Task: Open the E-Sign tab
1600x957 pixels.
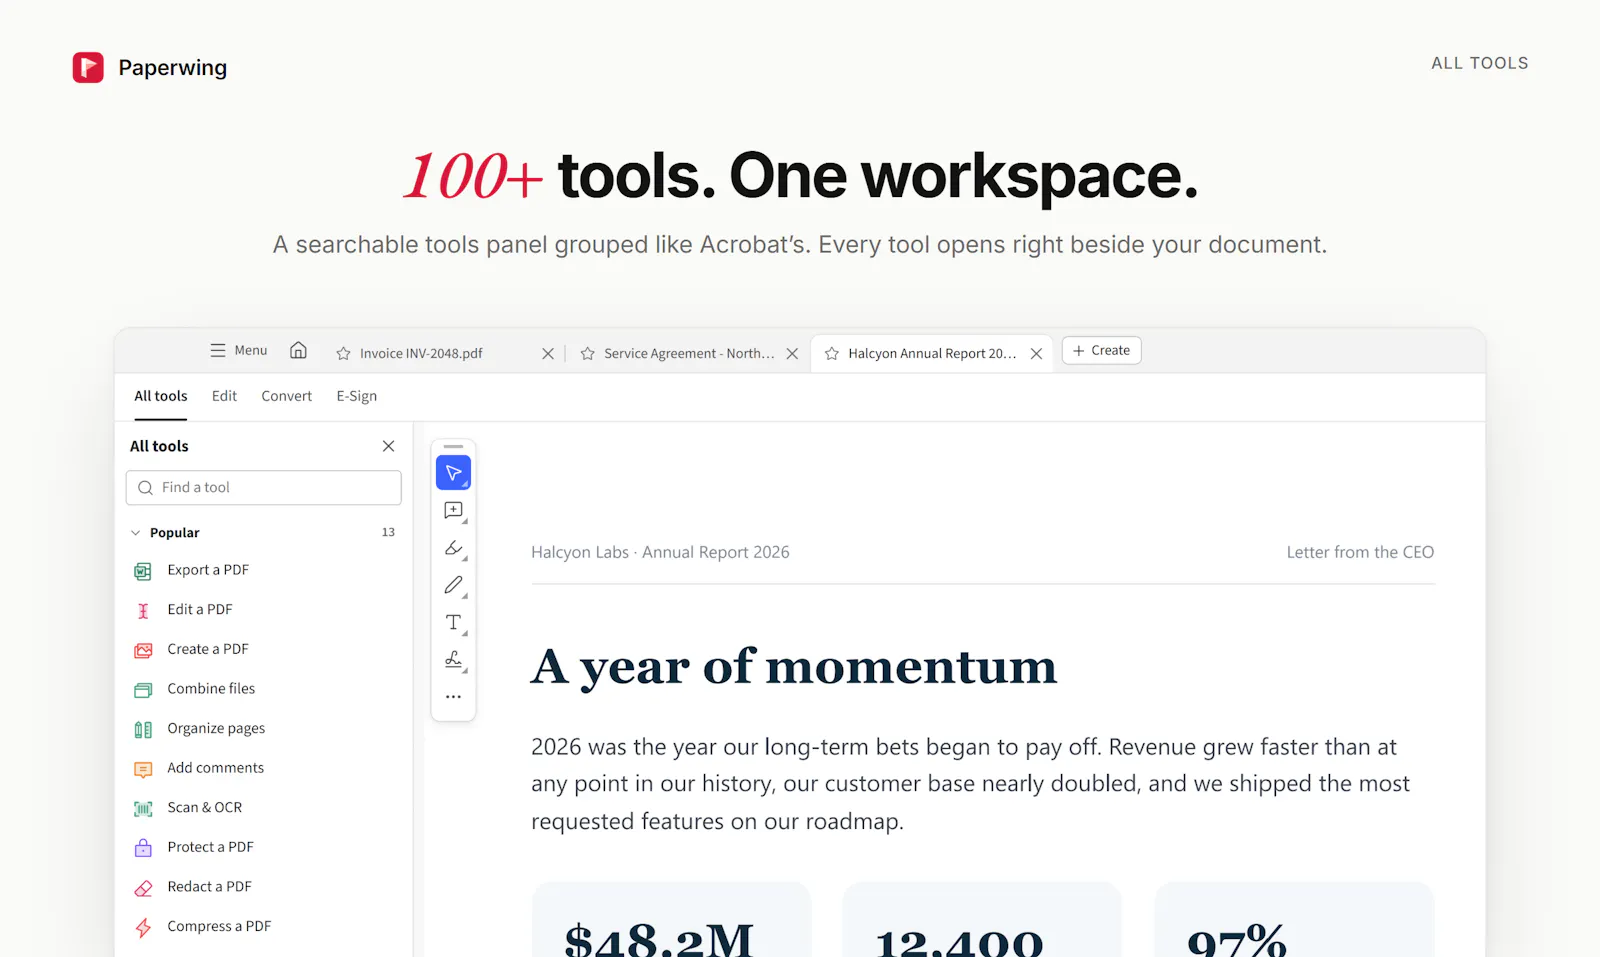Action: click(x=357, y=396)
